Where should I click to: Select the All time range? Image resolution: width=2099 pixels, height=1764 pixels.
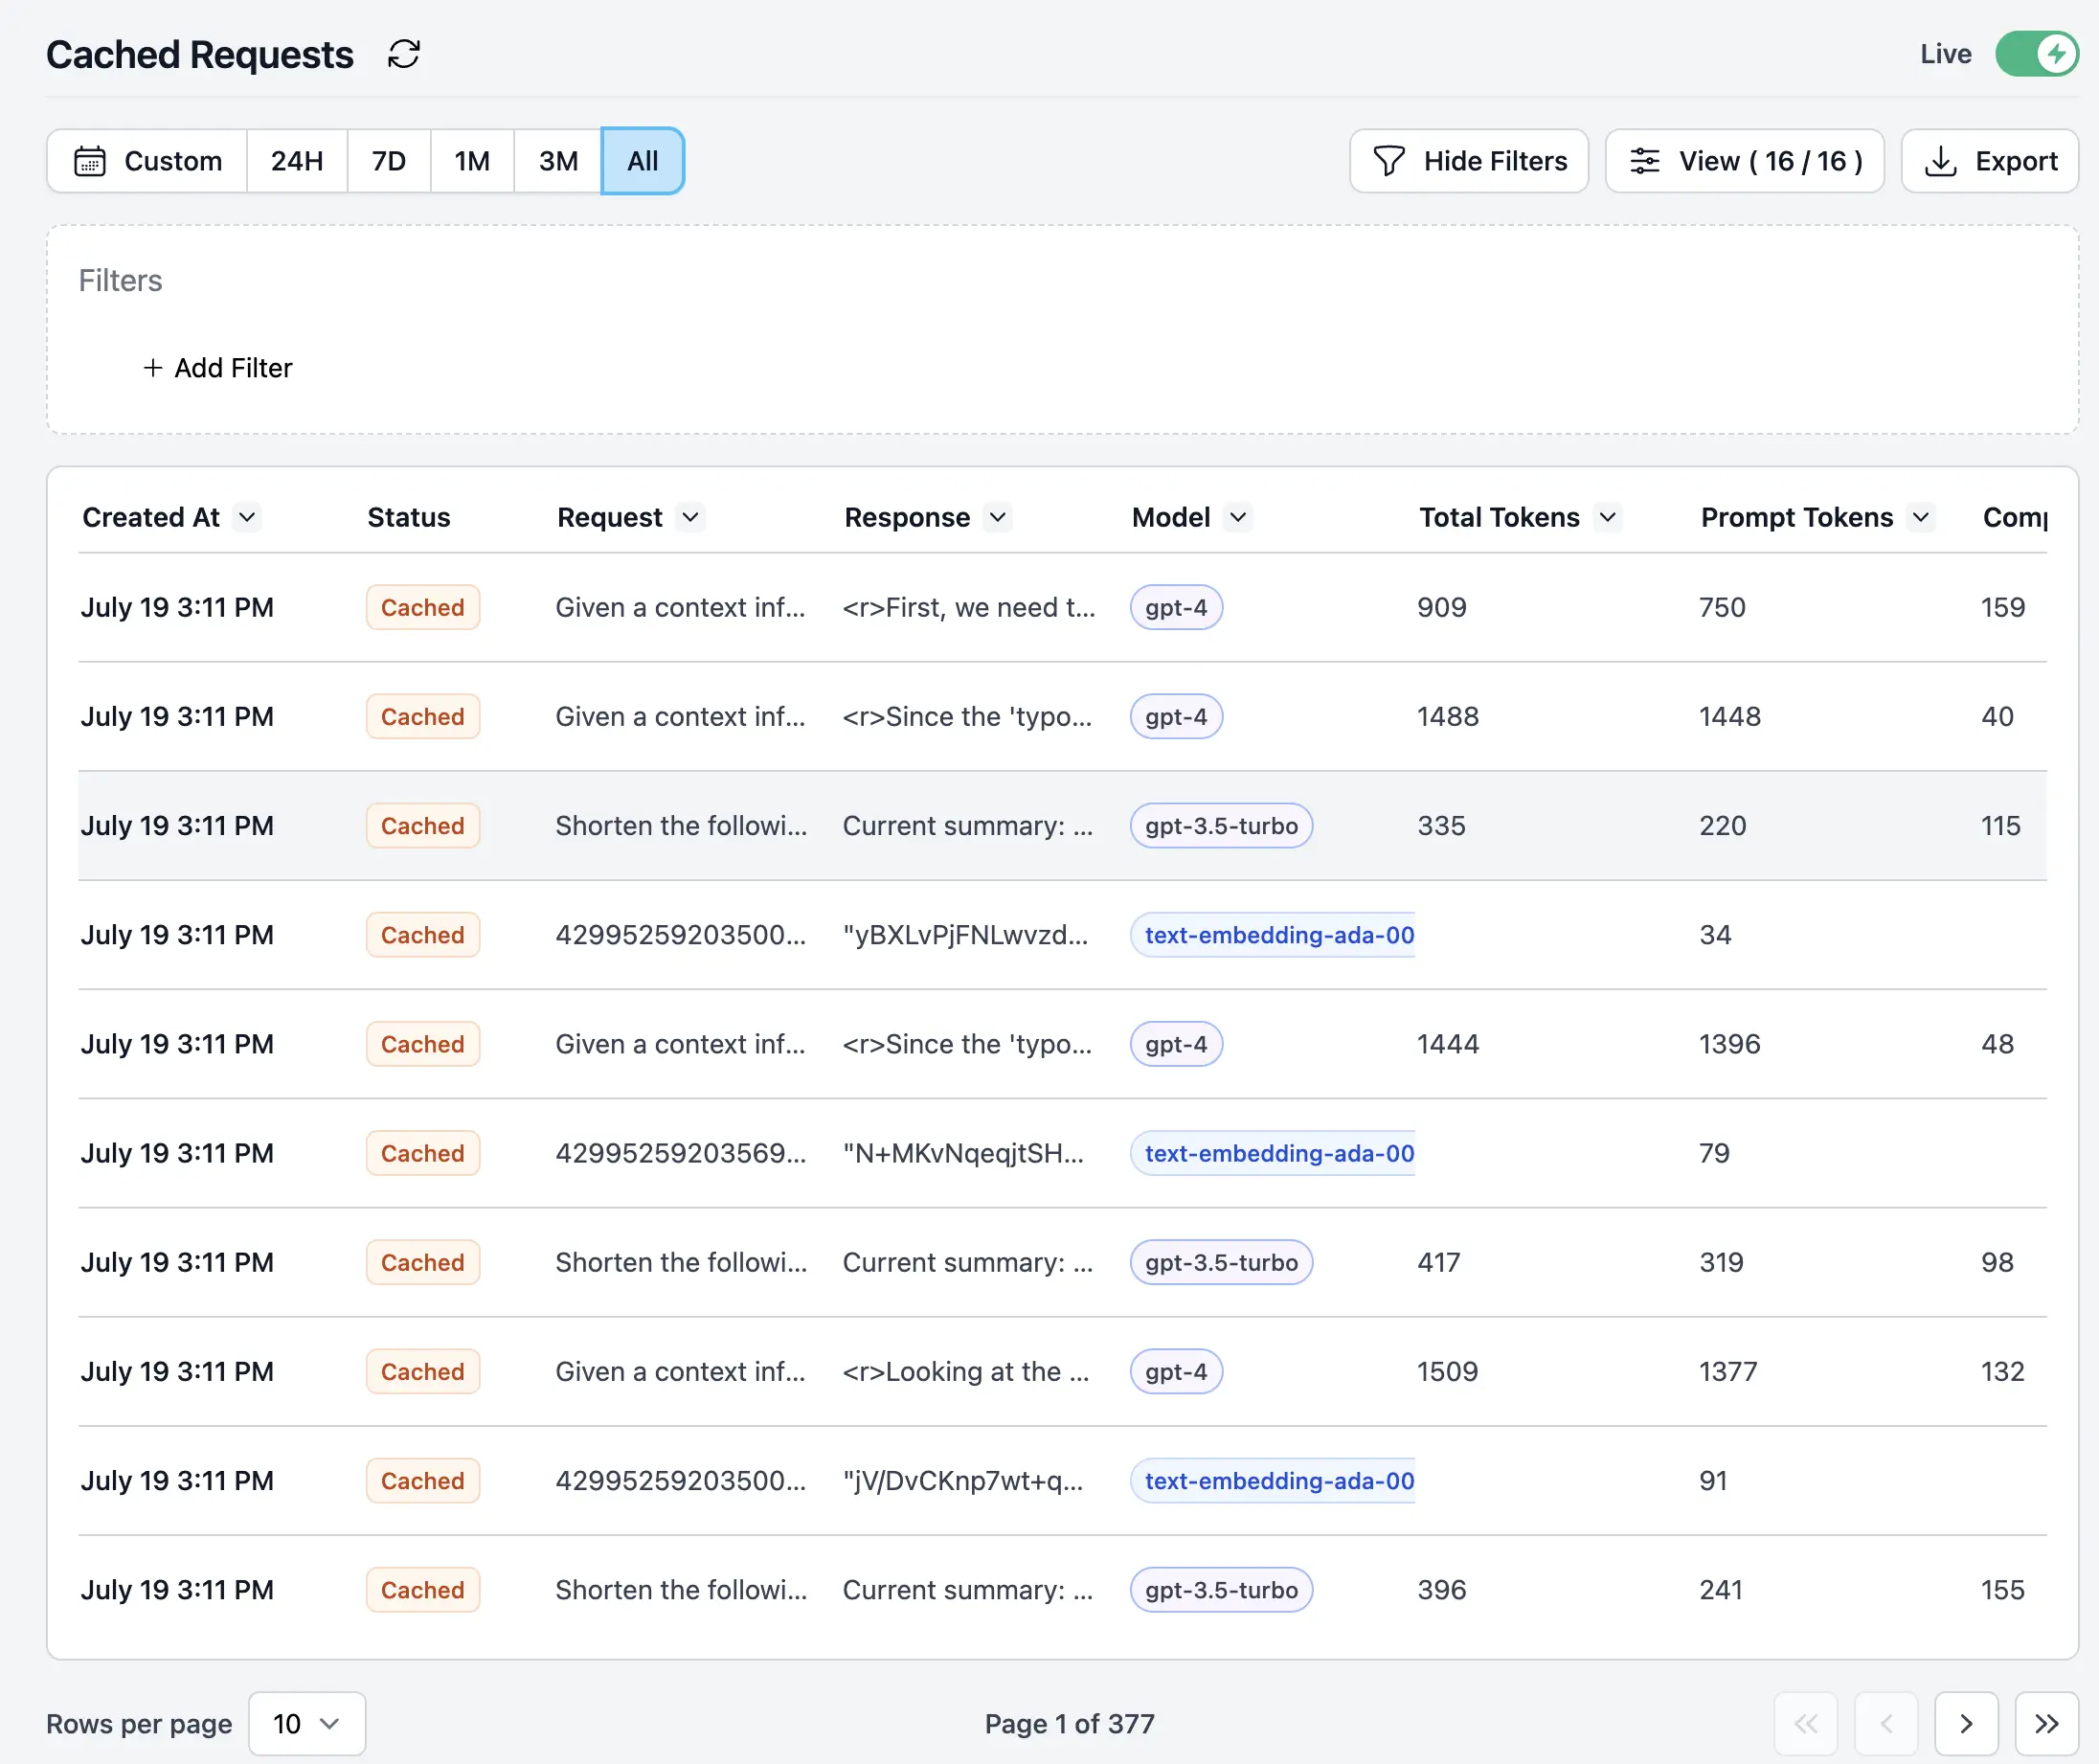point(643,161)
